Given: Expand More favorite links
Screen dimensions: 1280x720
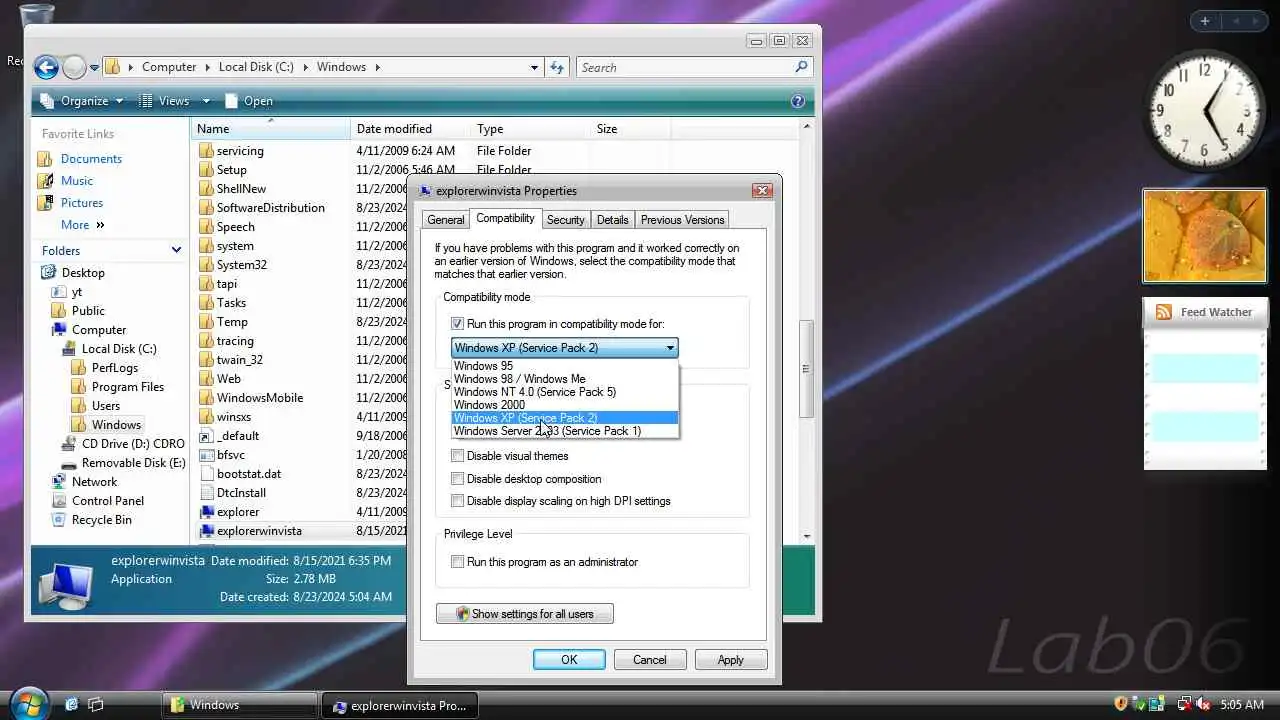Looking at the screenshot, I should click(x=83, y=225).
